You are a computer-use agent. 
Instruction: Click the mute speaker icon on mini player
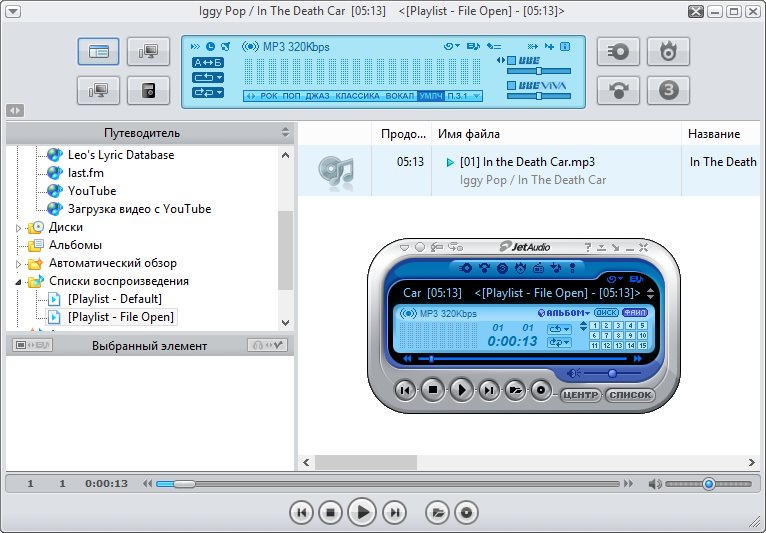click(x=574, y=373)
